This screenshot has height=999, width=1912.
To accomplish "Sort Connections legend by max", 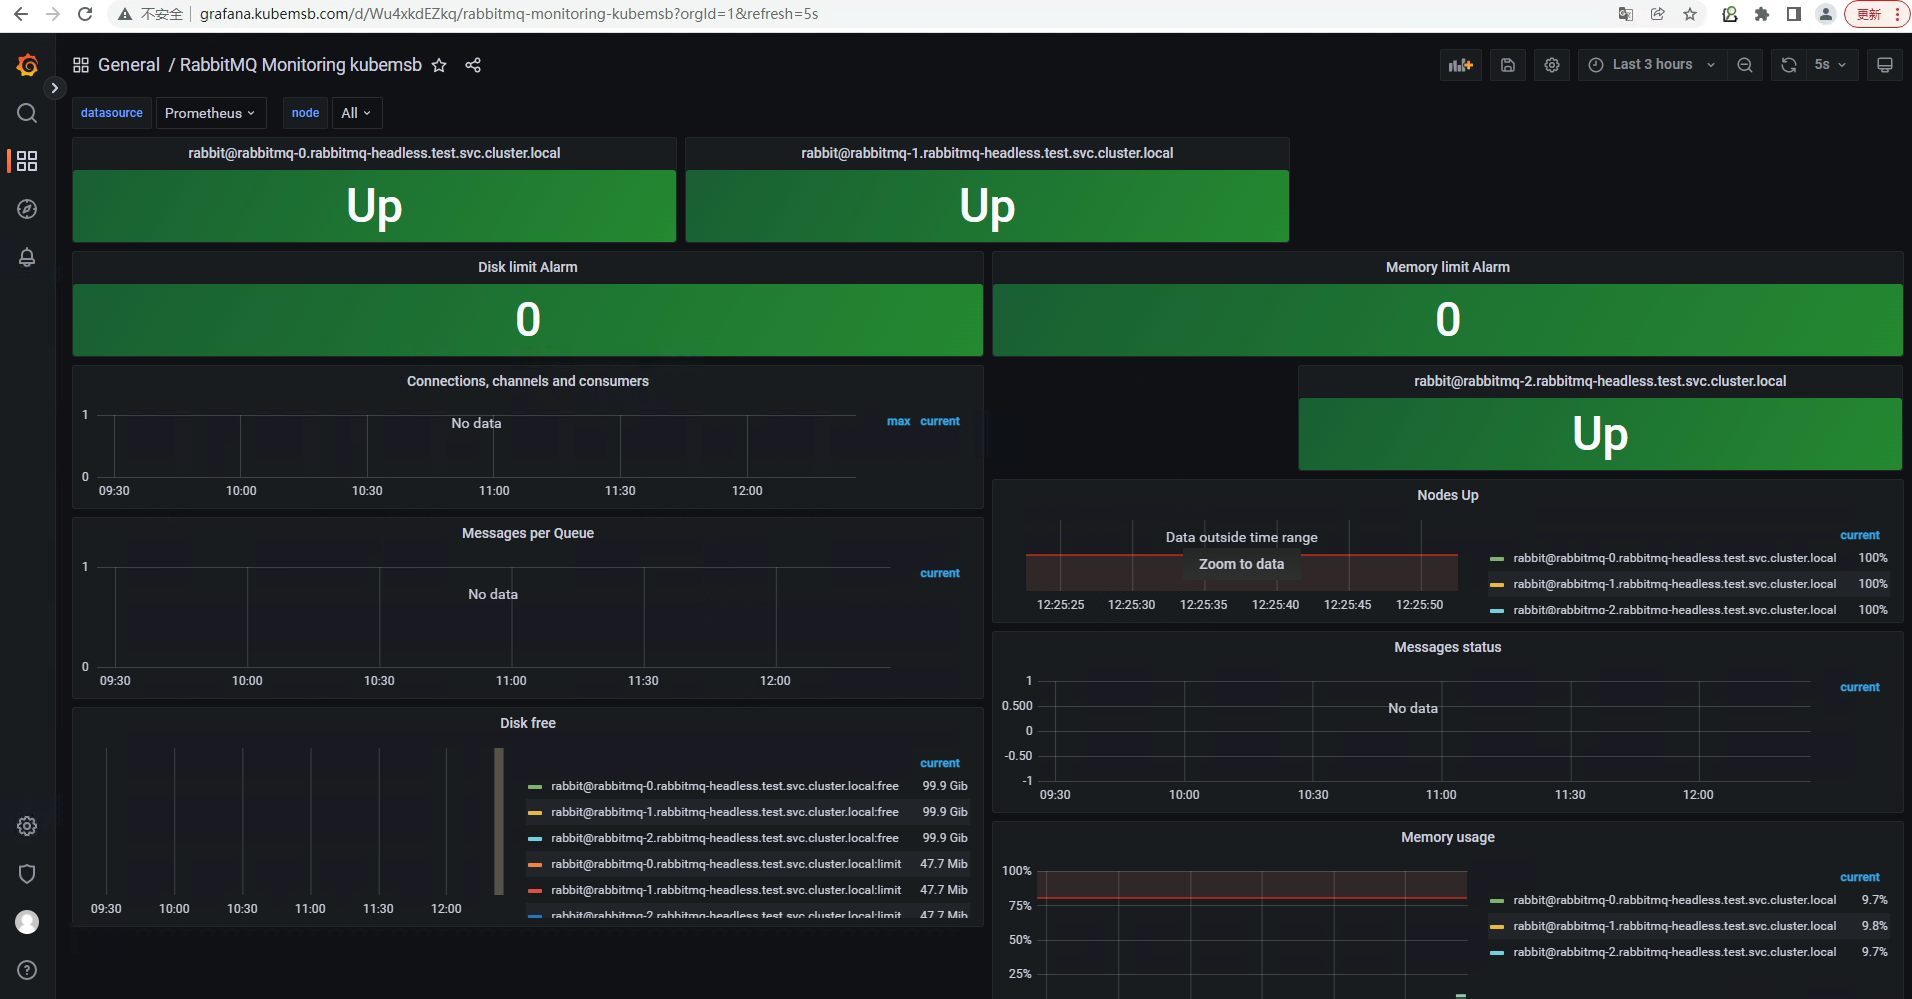I will coord(899,421).
